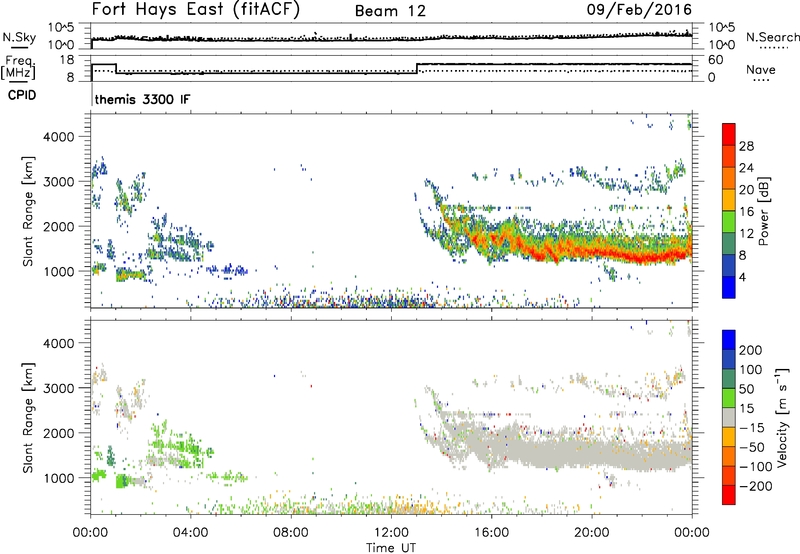Click the gray band in velocity colorbar
Image resolution: width=800 pixels, height=554 pixels.
729,417
